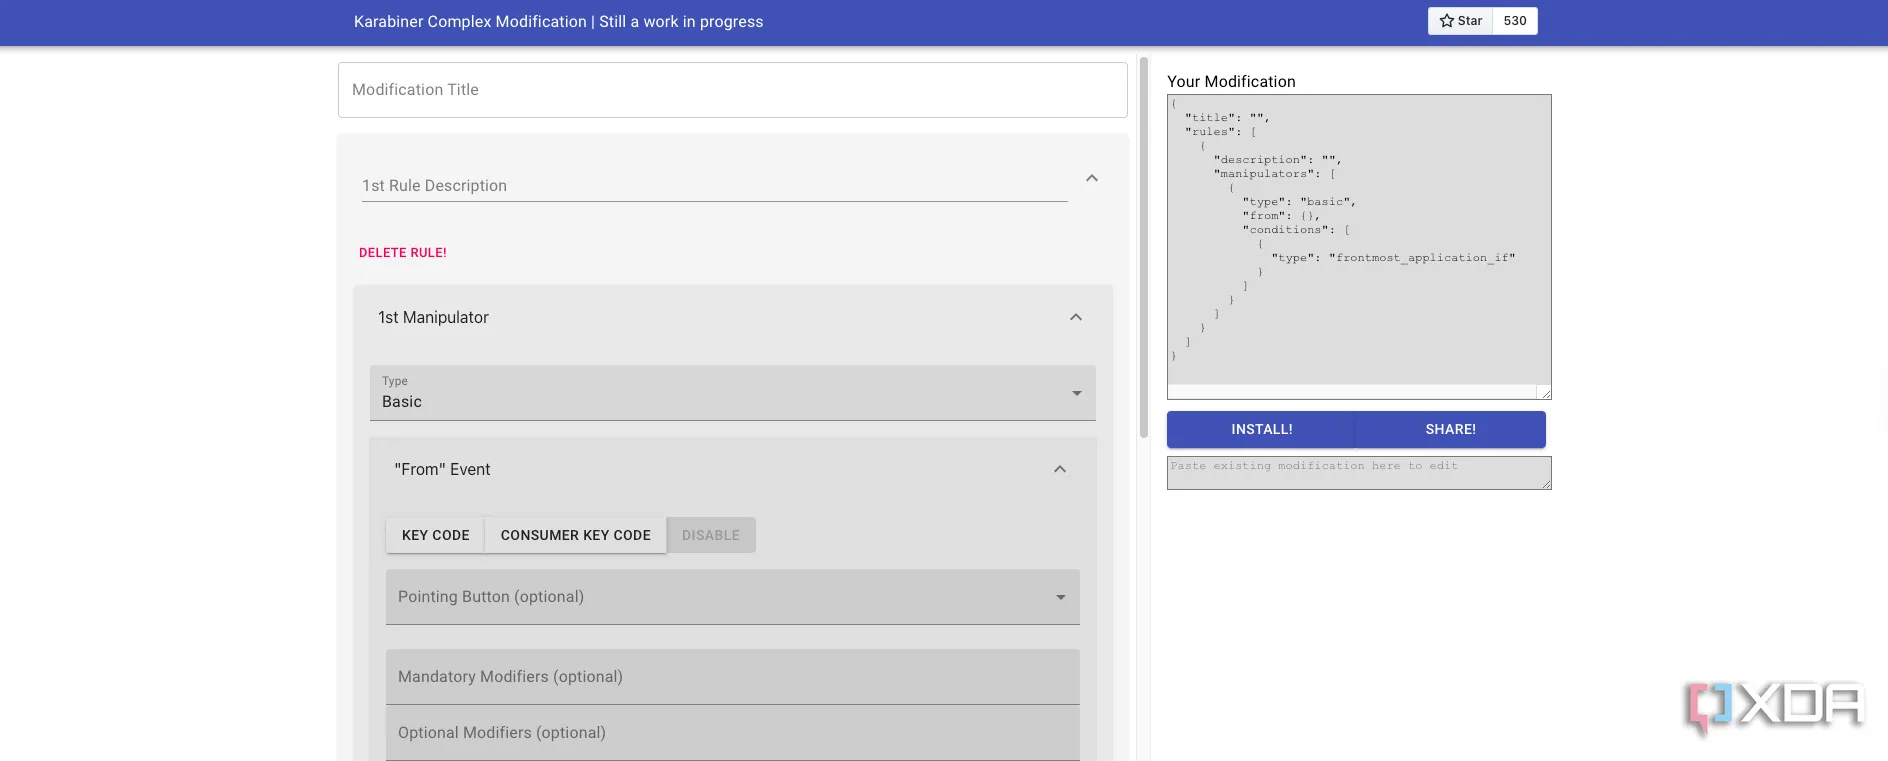The image size is (1888, 761).
Task: Open the Pointing Button dropdown arrow
Action: click(1060, 597)
